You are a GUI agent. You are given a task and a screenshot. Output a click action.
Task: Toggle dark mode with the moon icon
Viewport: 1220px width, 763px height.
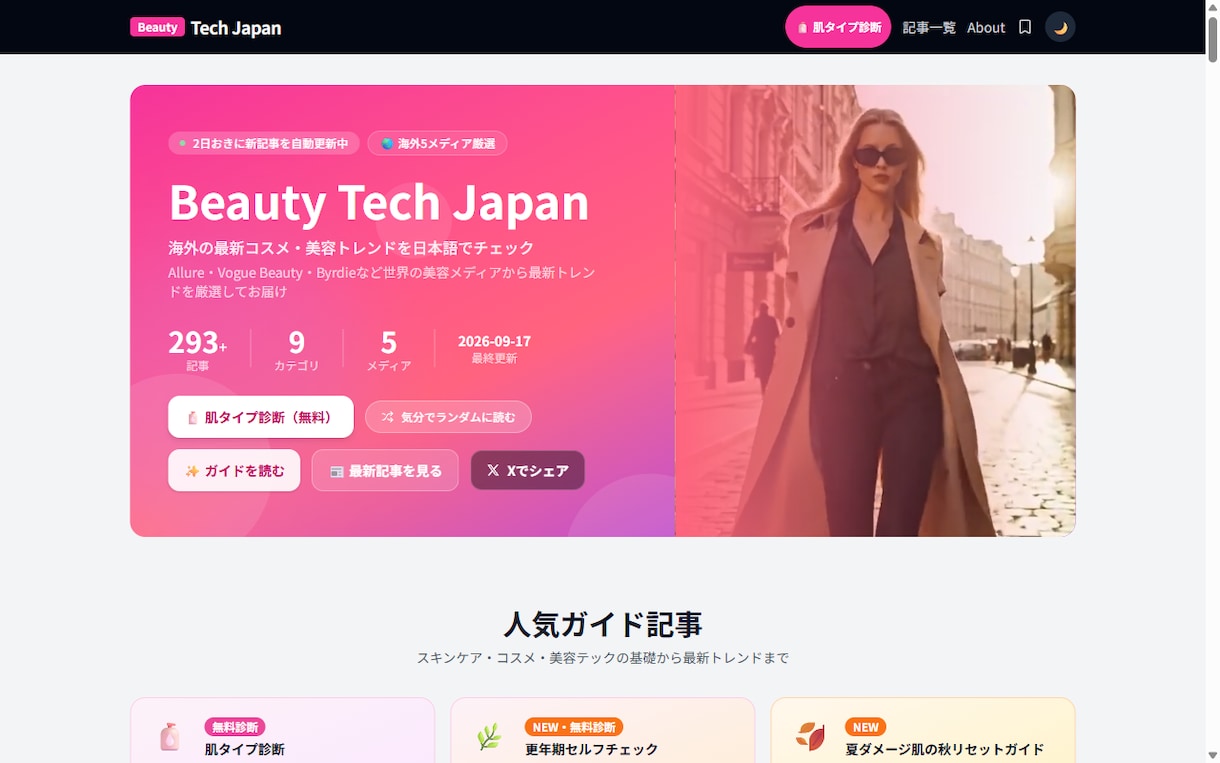[1060, 27]
